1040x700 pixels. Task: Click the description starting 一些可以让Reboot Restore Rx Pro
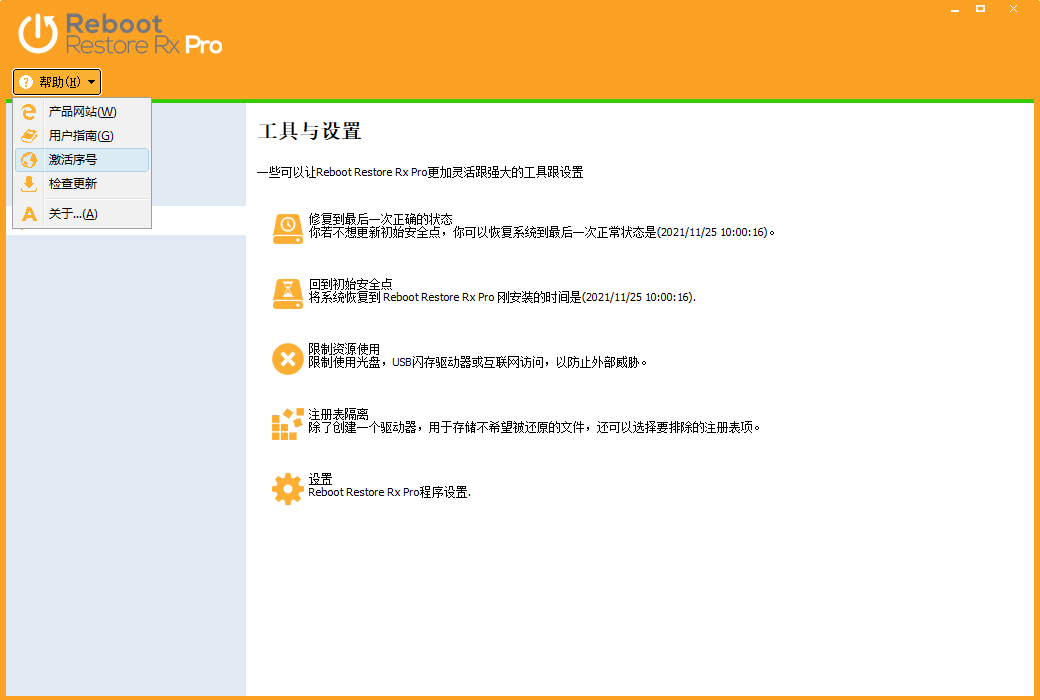click(420, 173)
